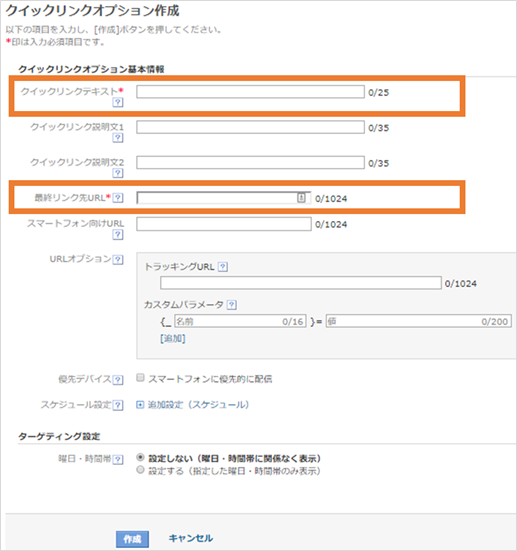Select 設定しない radio button
Screen dimensions: 517x551
140,457
